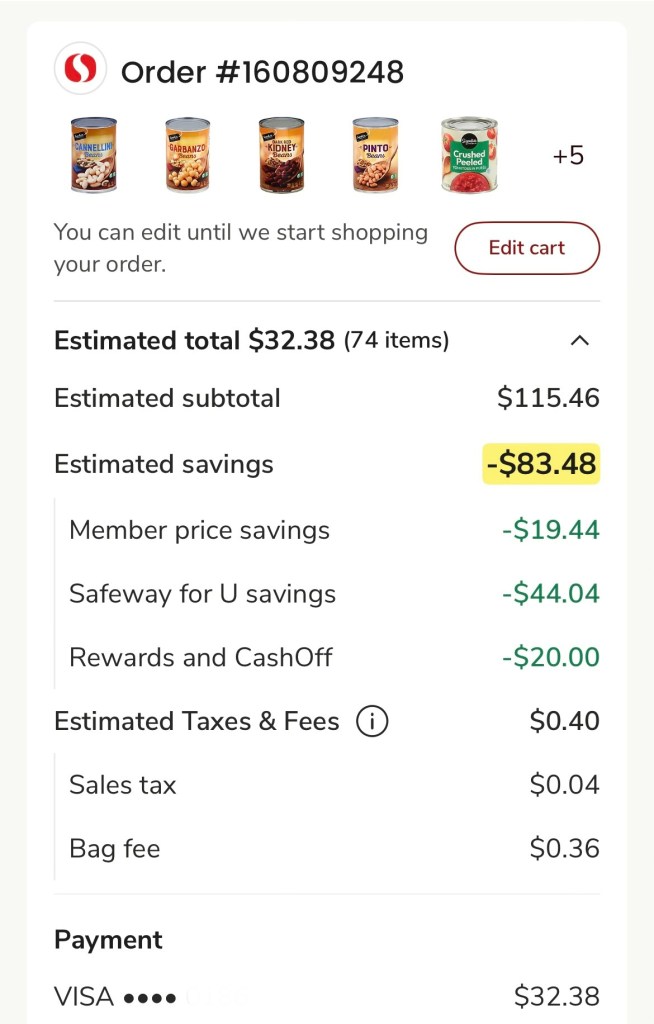Image resolution: width=654 pixels, height=1024 pixels.
Task: Collapse the Estimated total section chevron
Action: 579,340
